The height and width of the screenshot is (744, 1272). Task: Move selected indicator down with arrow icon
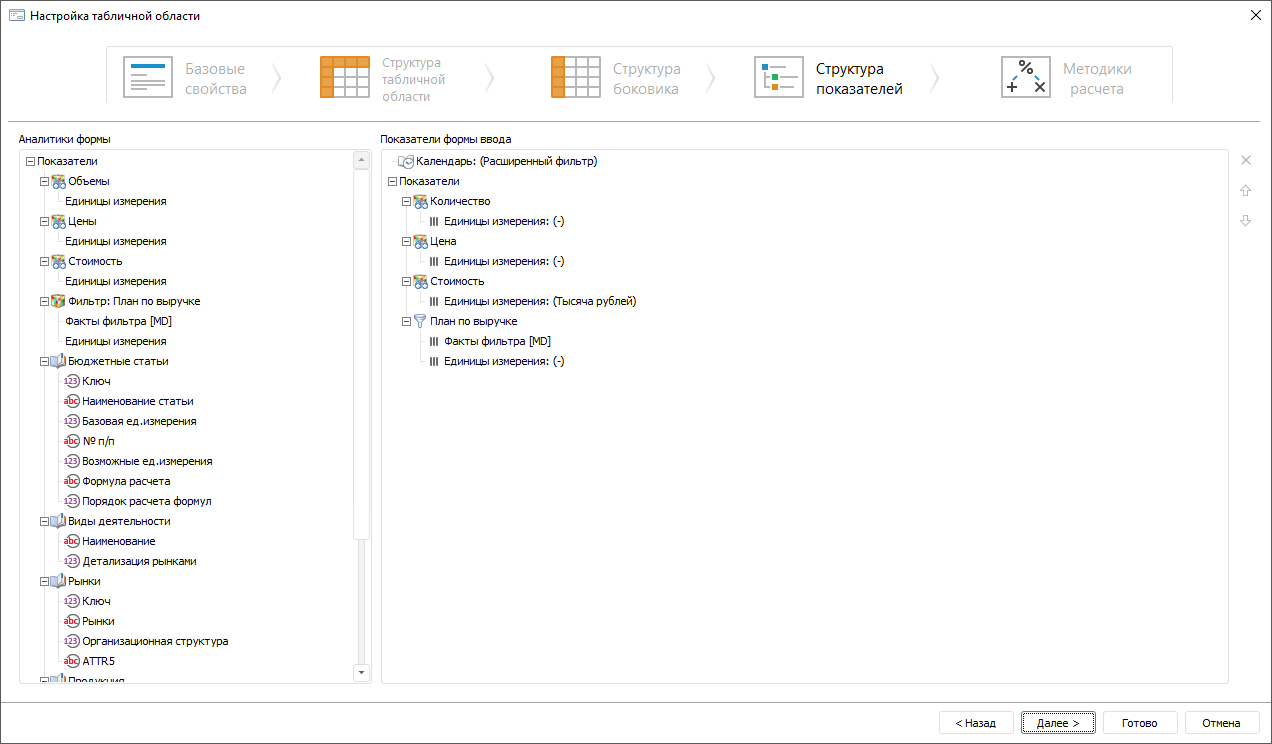click(x=1246, y=221)
